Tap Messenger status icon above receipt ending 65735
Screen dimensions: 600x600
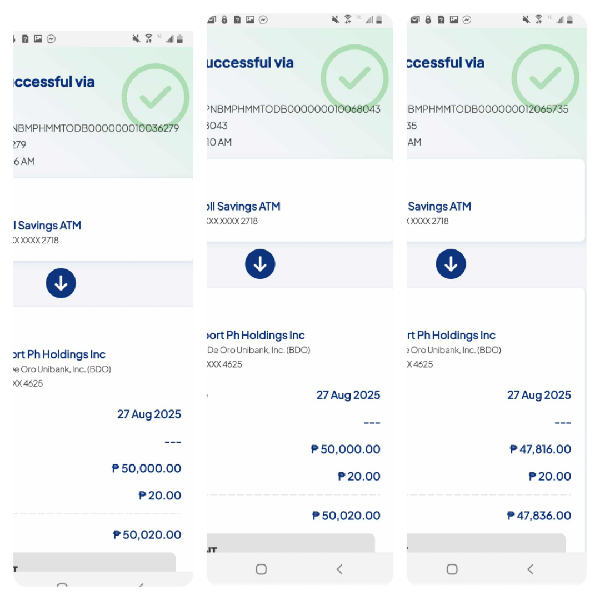tap(467, 20)
